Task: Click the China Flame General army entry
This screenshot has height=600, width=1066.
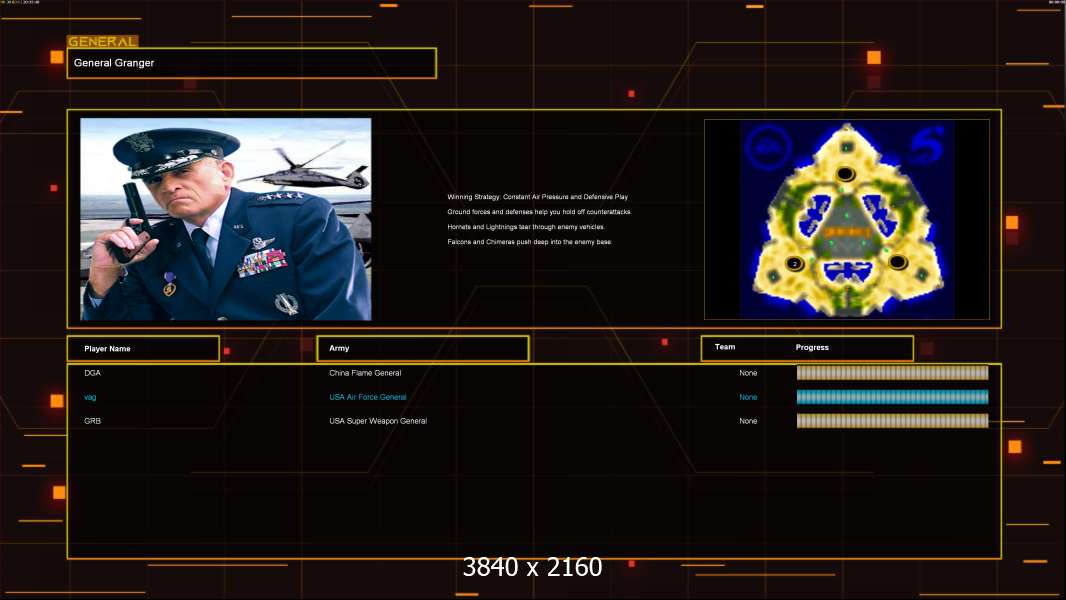Action: pos(365,373)
